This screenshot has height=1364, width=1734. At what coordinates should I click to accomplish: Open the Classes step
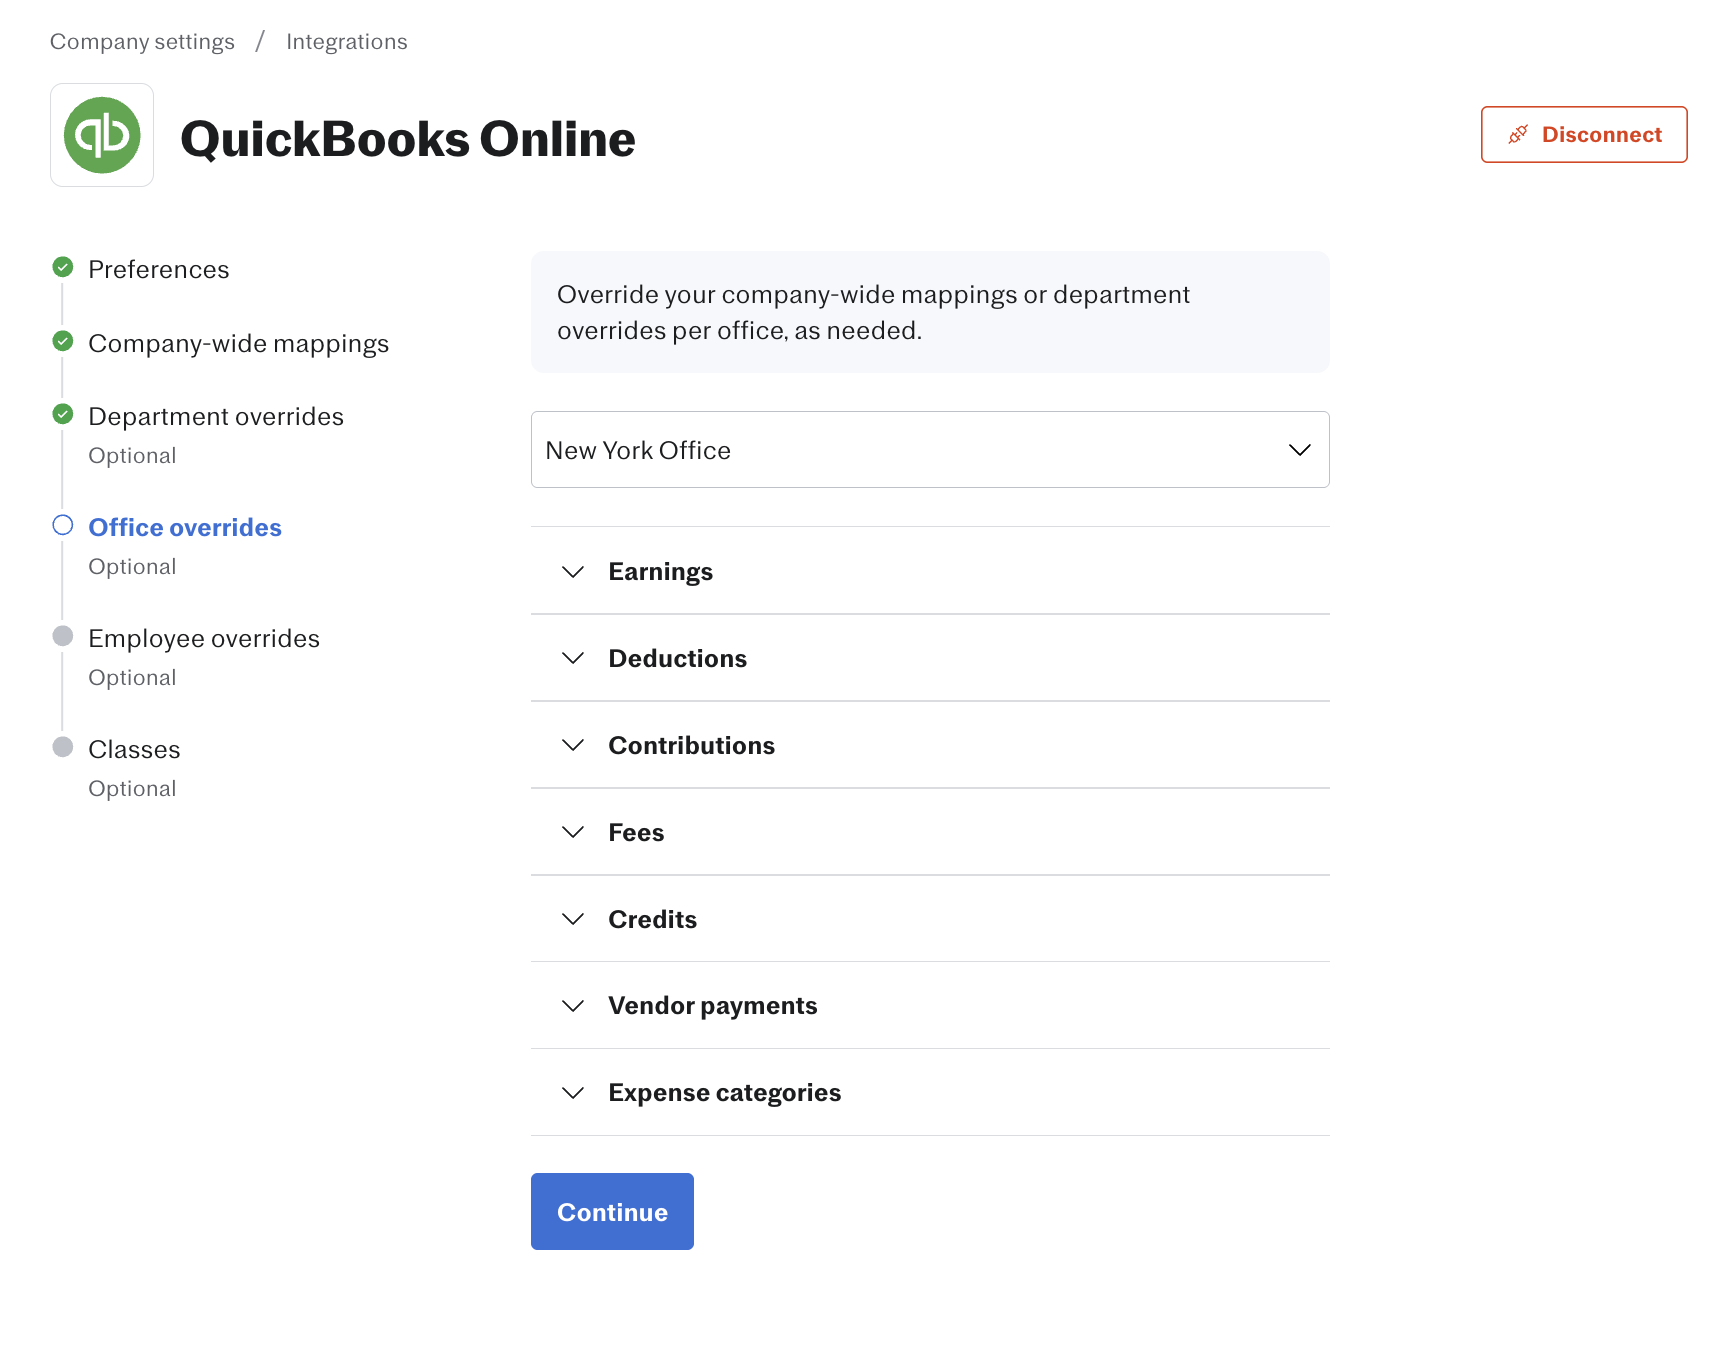[x=134, y=749]
